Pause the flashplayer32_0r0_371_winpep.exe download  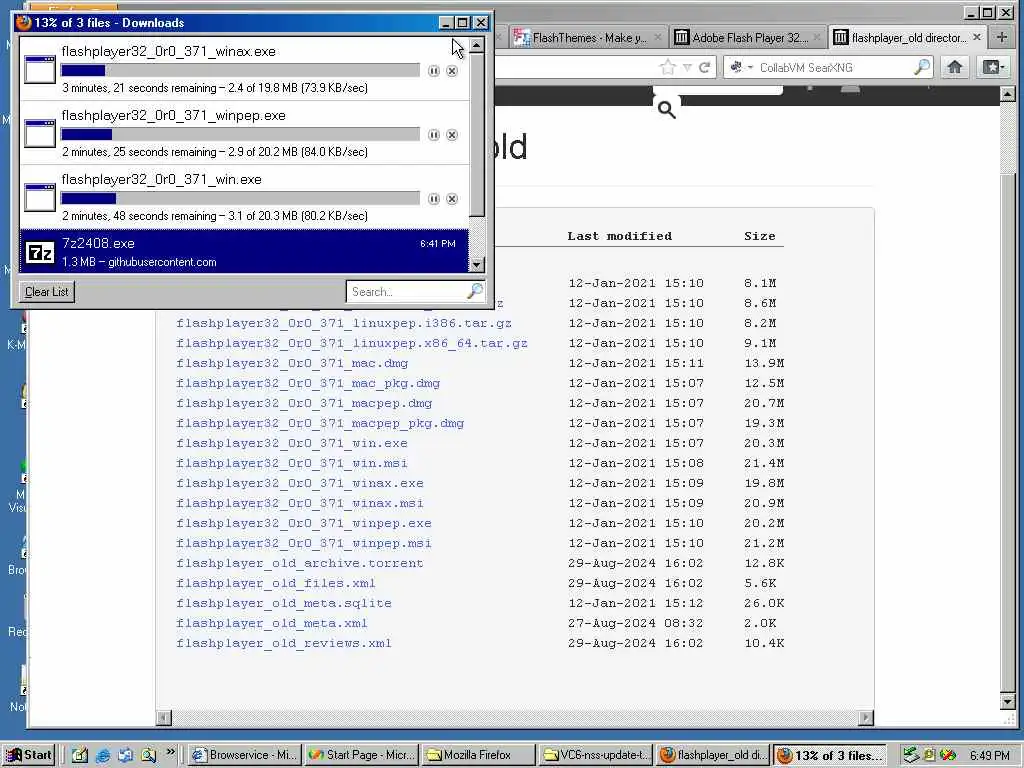[x=434, y=135]
